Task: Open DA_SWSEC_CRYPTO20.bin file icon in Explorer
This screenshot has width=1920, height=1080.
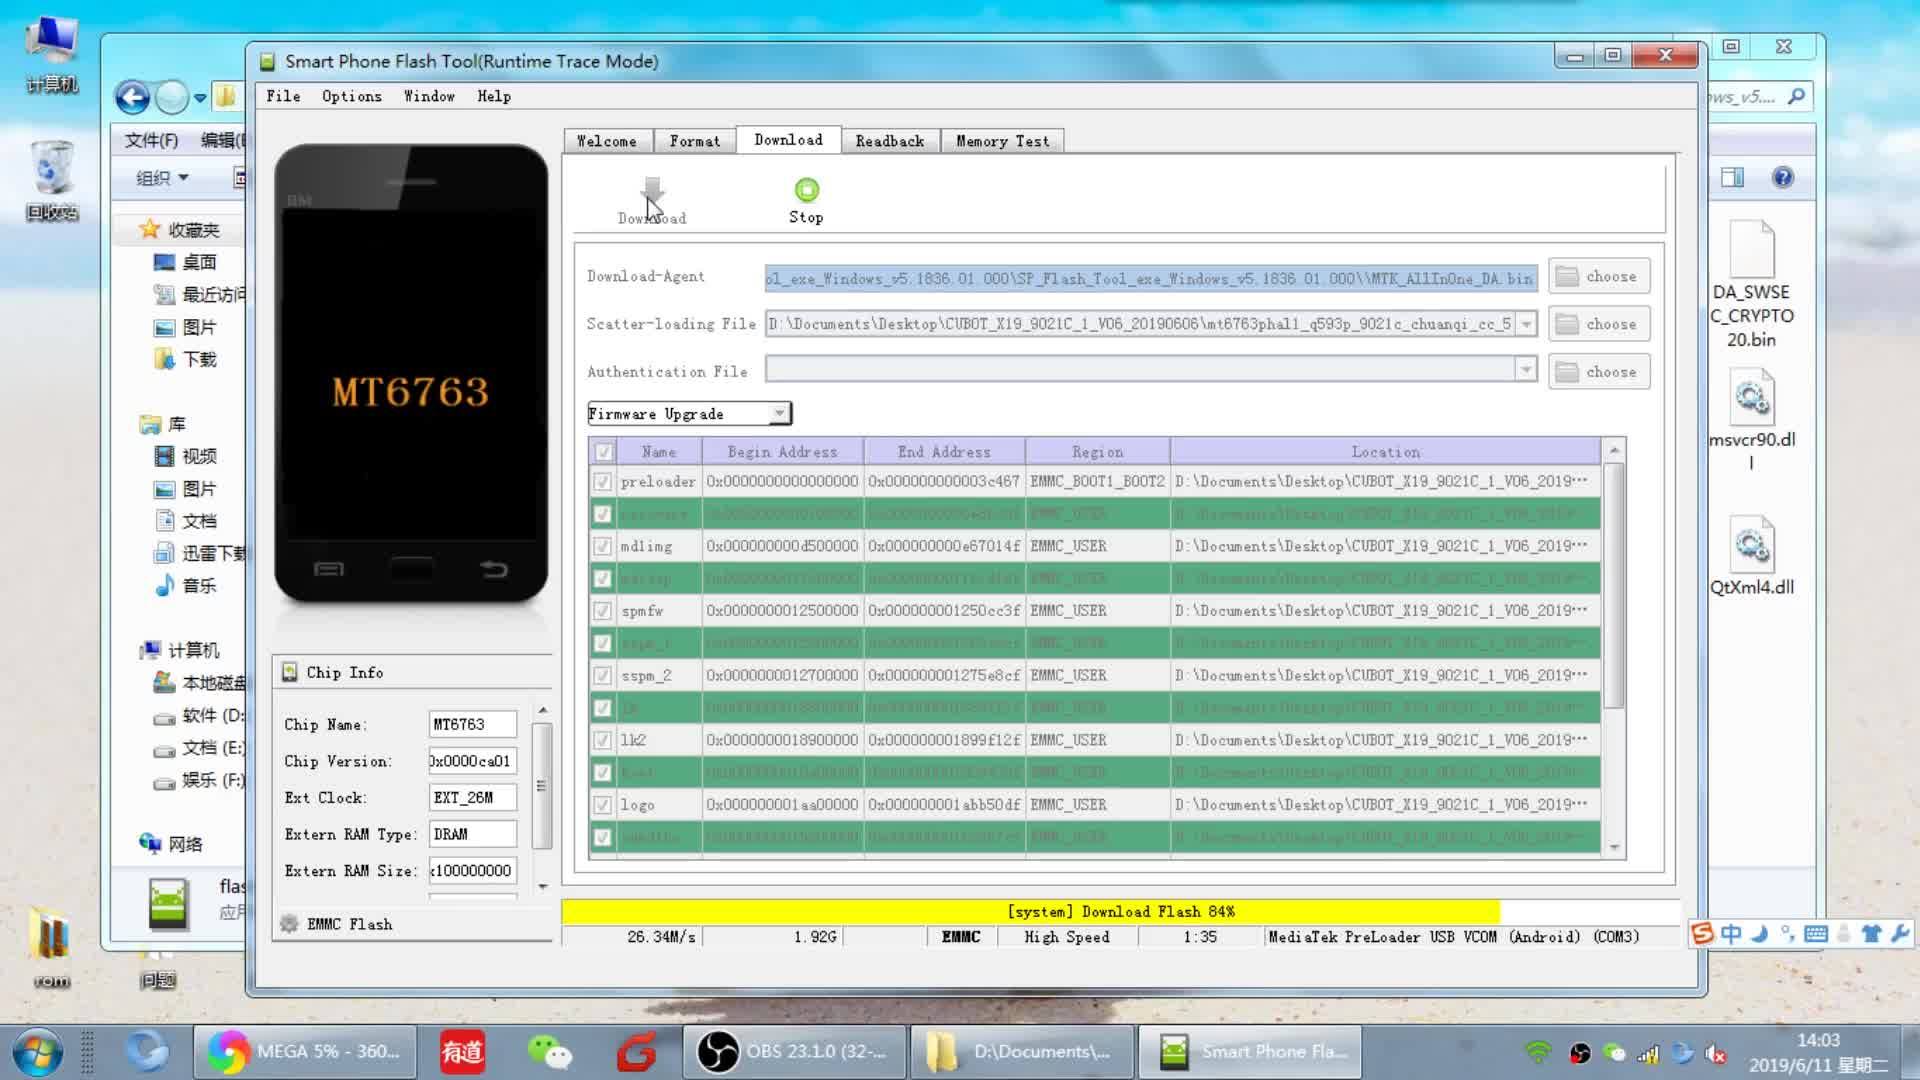Action: pyautogui.click(x=1752, y=249)
